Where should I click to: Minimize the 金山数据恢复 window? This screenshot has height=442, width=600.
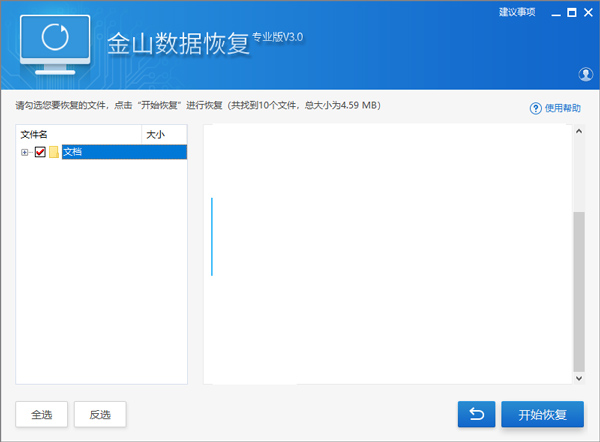(556, 13)
